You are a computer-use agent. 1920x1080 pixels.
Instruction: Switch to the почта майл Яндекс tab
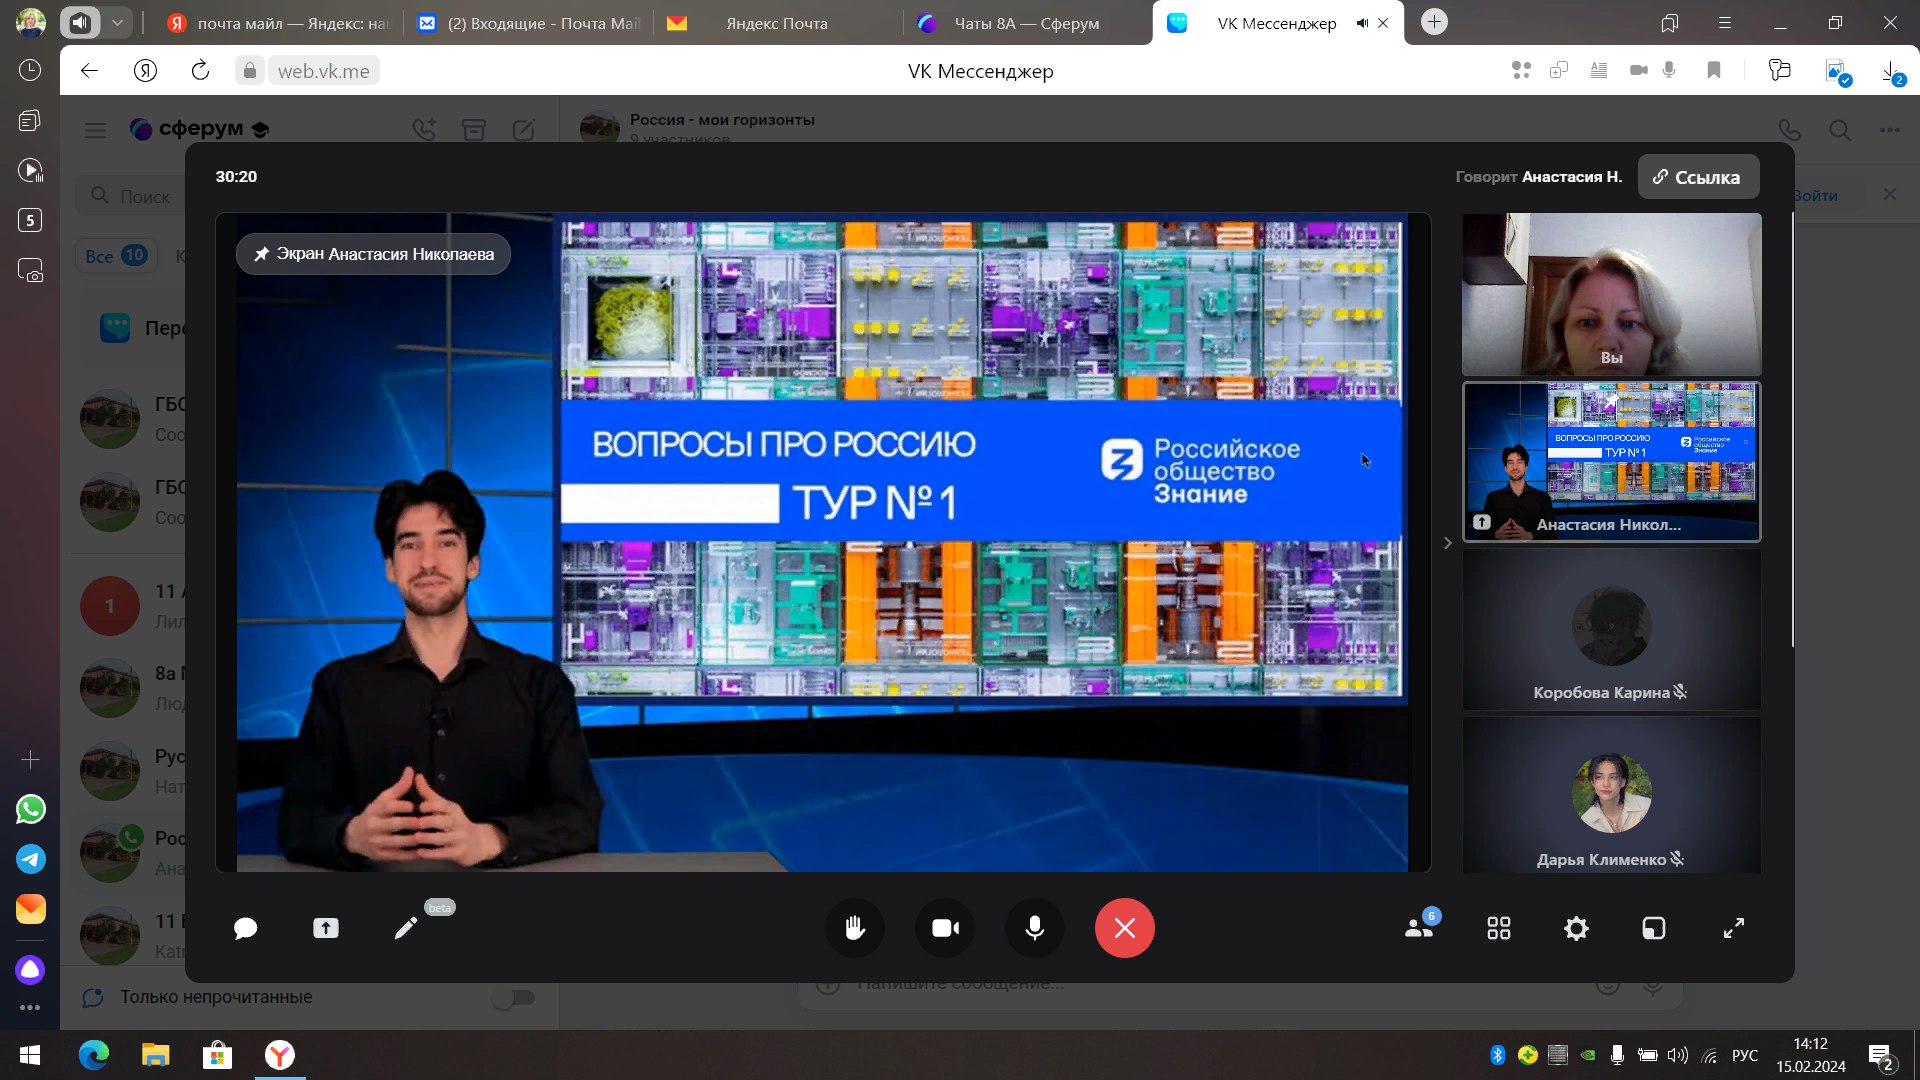(x=277, y=23)
